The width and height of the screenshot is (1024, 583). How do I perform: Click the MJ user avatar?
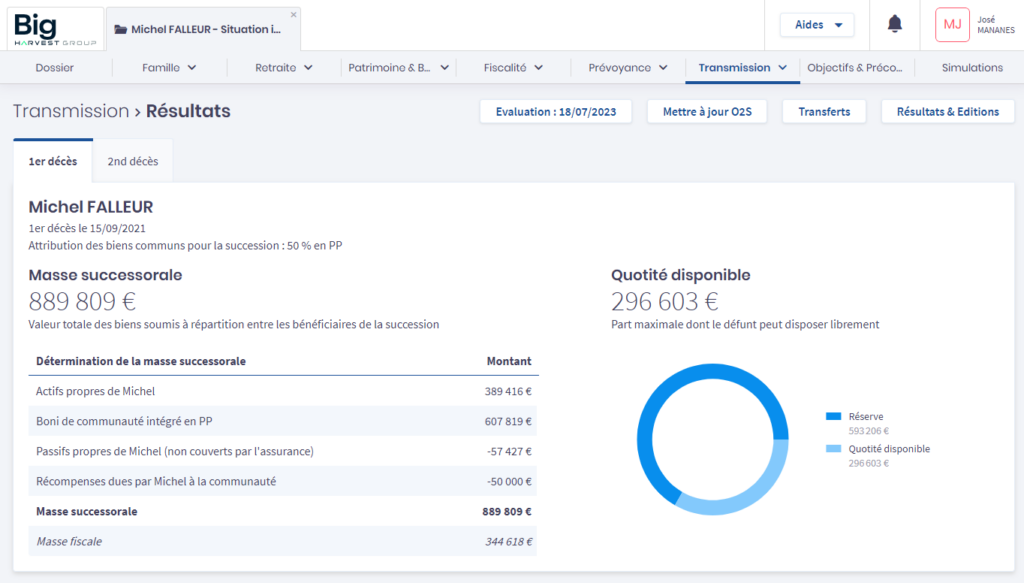(x=952, y=25)
